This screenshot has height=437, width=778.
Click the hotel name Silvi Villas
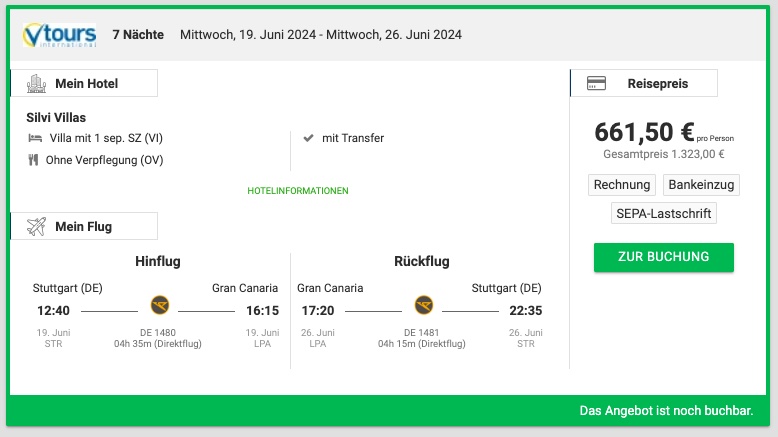tap(56, 118)
